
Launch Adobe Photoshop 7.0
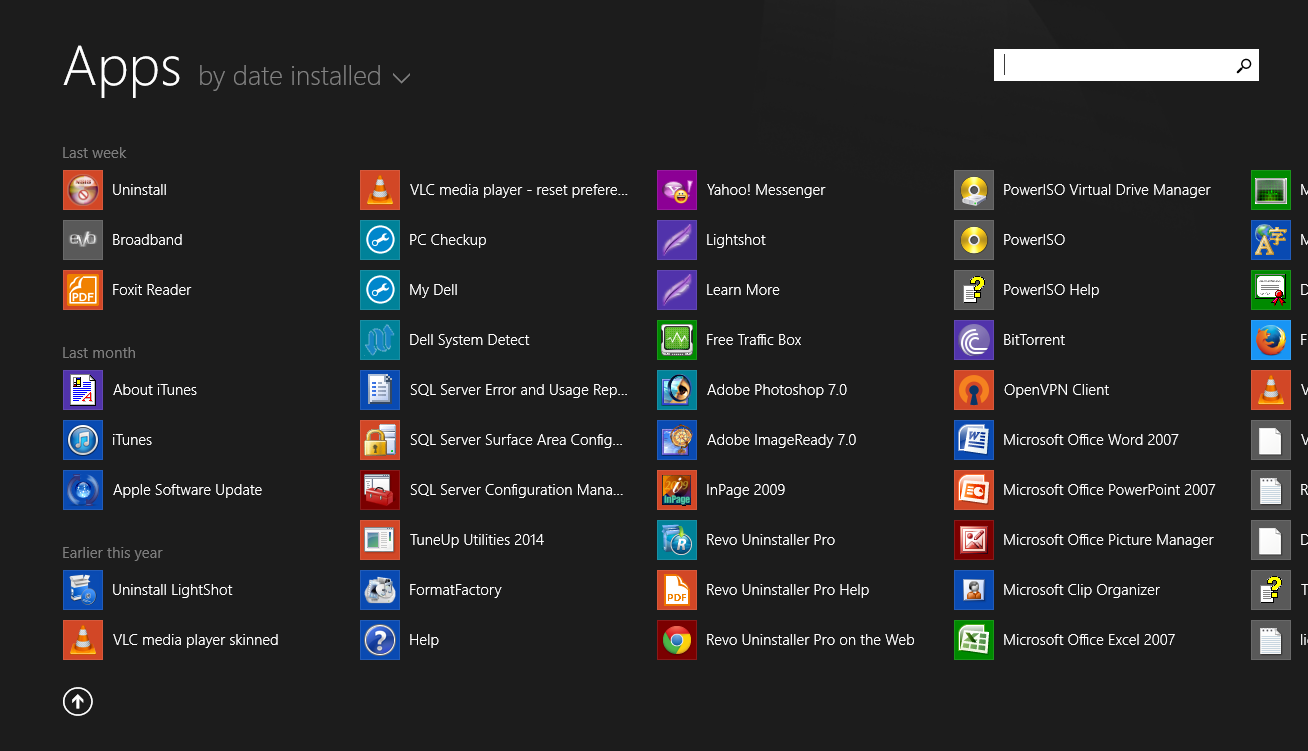(753, 390)
